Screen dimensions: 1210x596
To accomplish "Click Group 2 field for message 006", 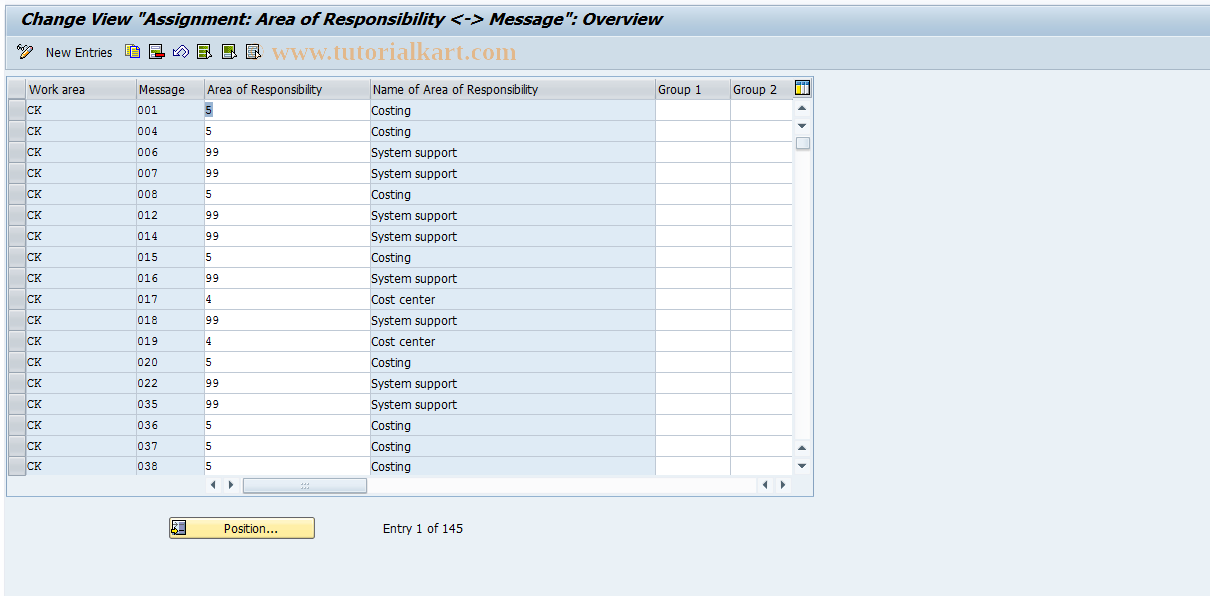I will click(761, 152).
